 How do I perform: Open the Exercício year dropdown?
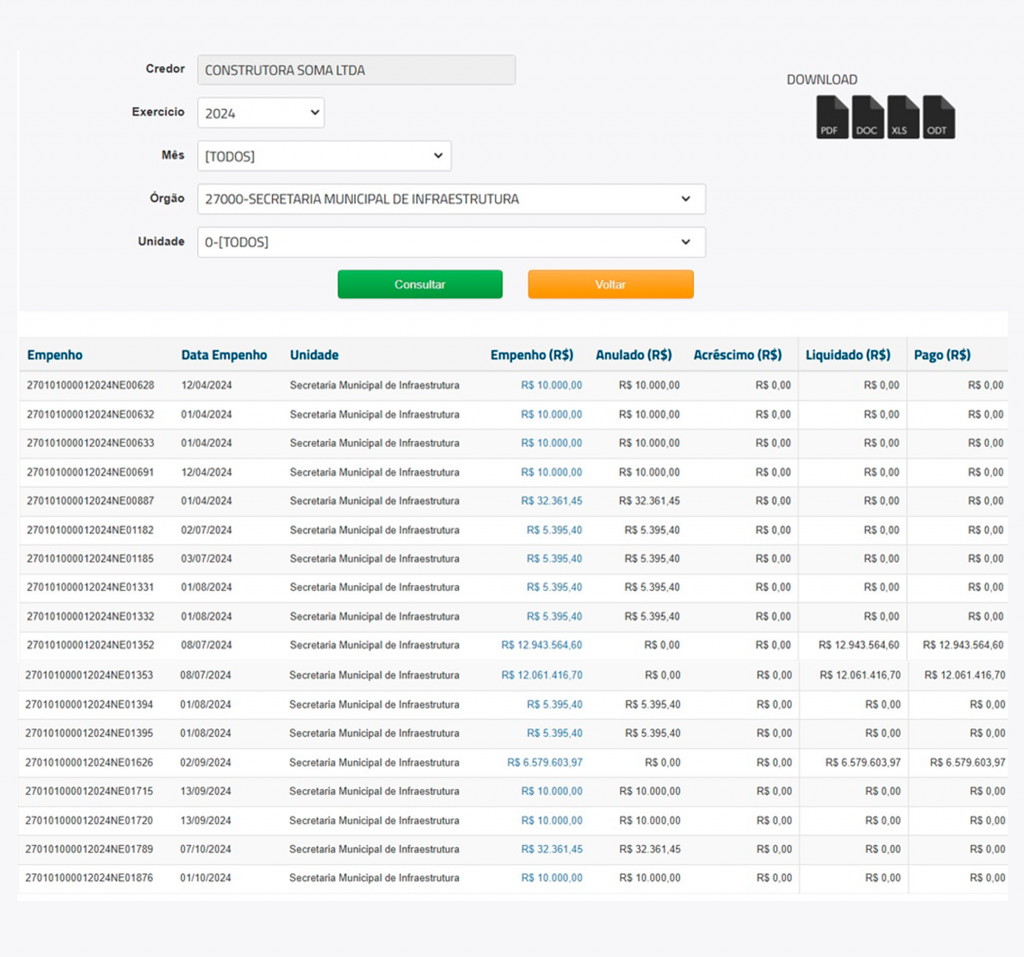click(x=260, y=113)
